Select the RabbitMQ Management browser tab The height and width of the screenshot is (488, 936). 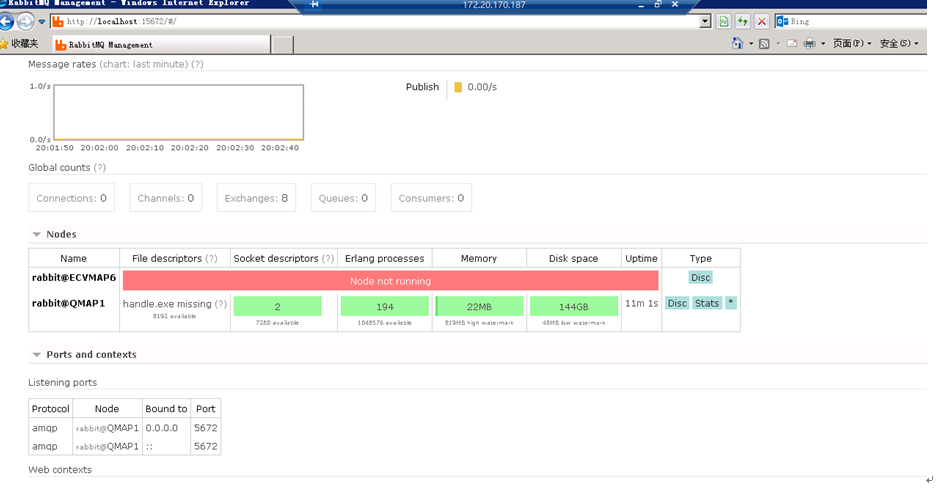(161, 44)
